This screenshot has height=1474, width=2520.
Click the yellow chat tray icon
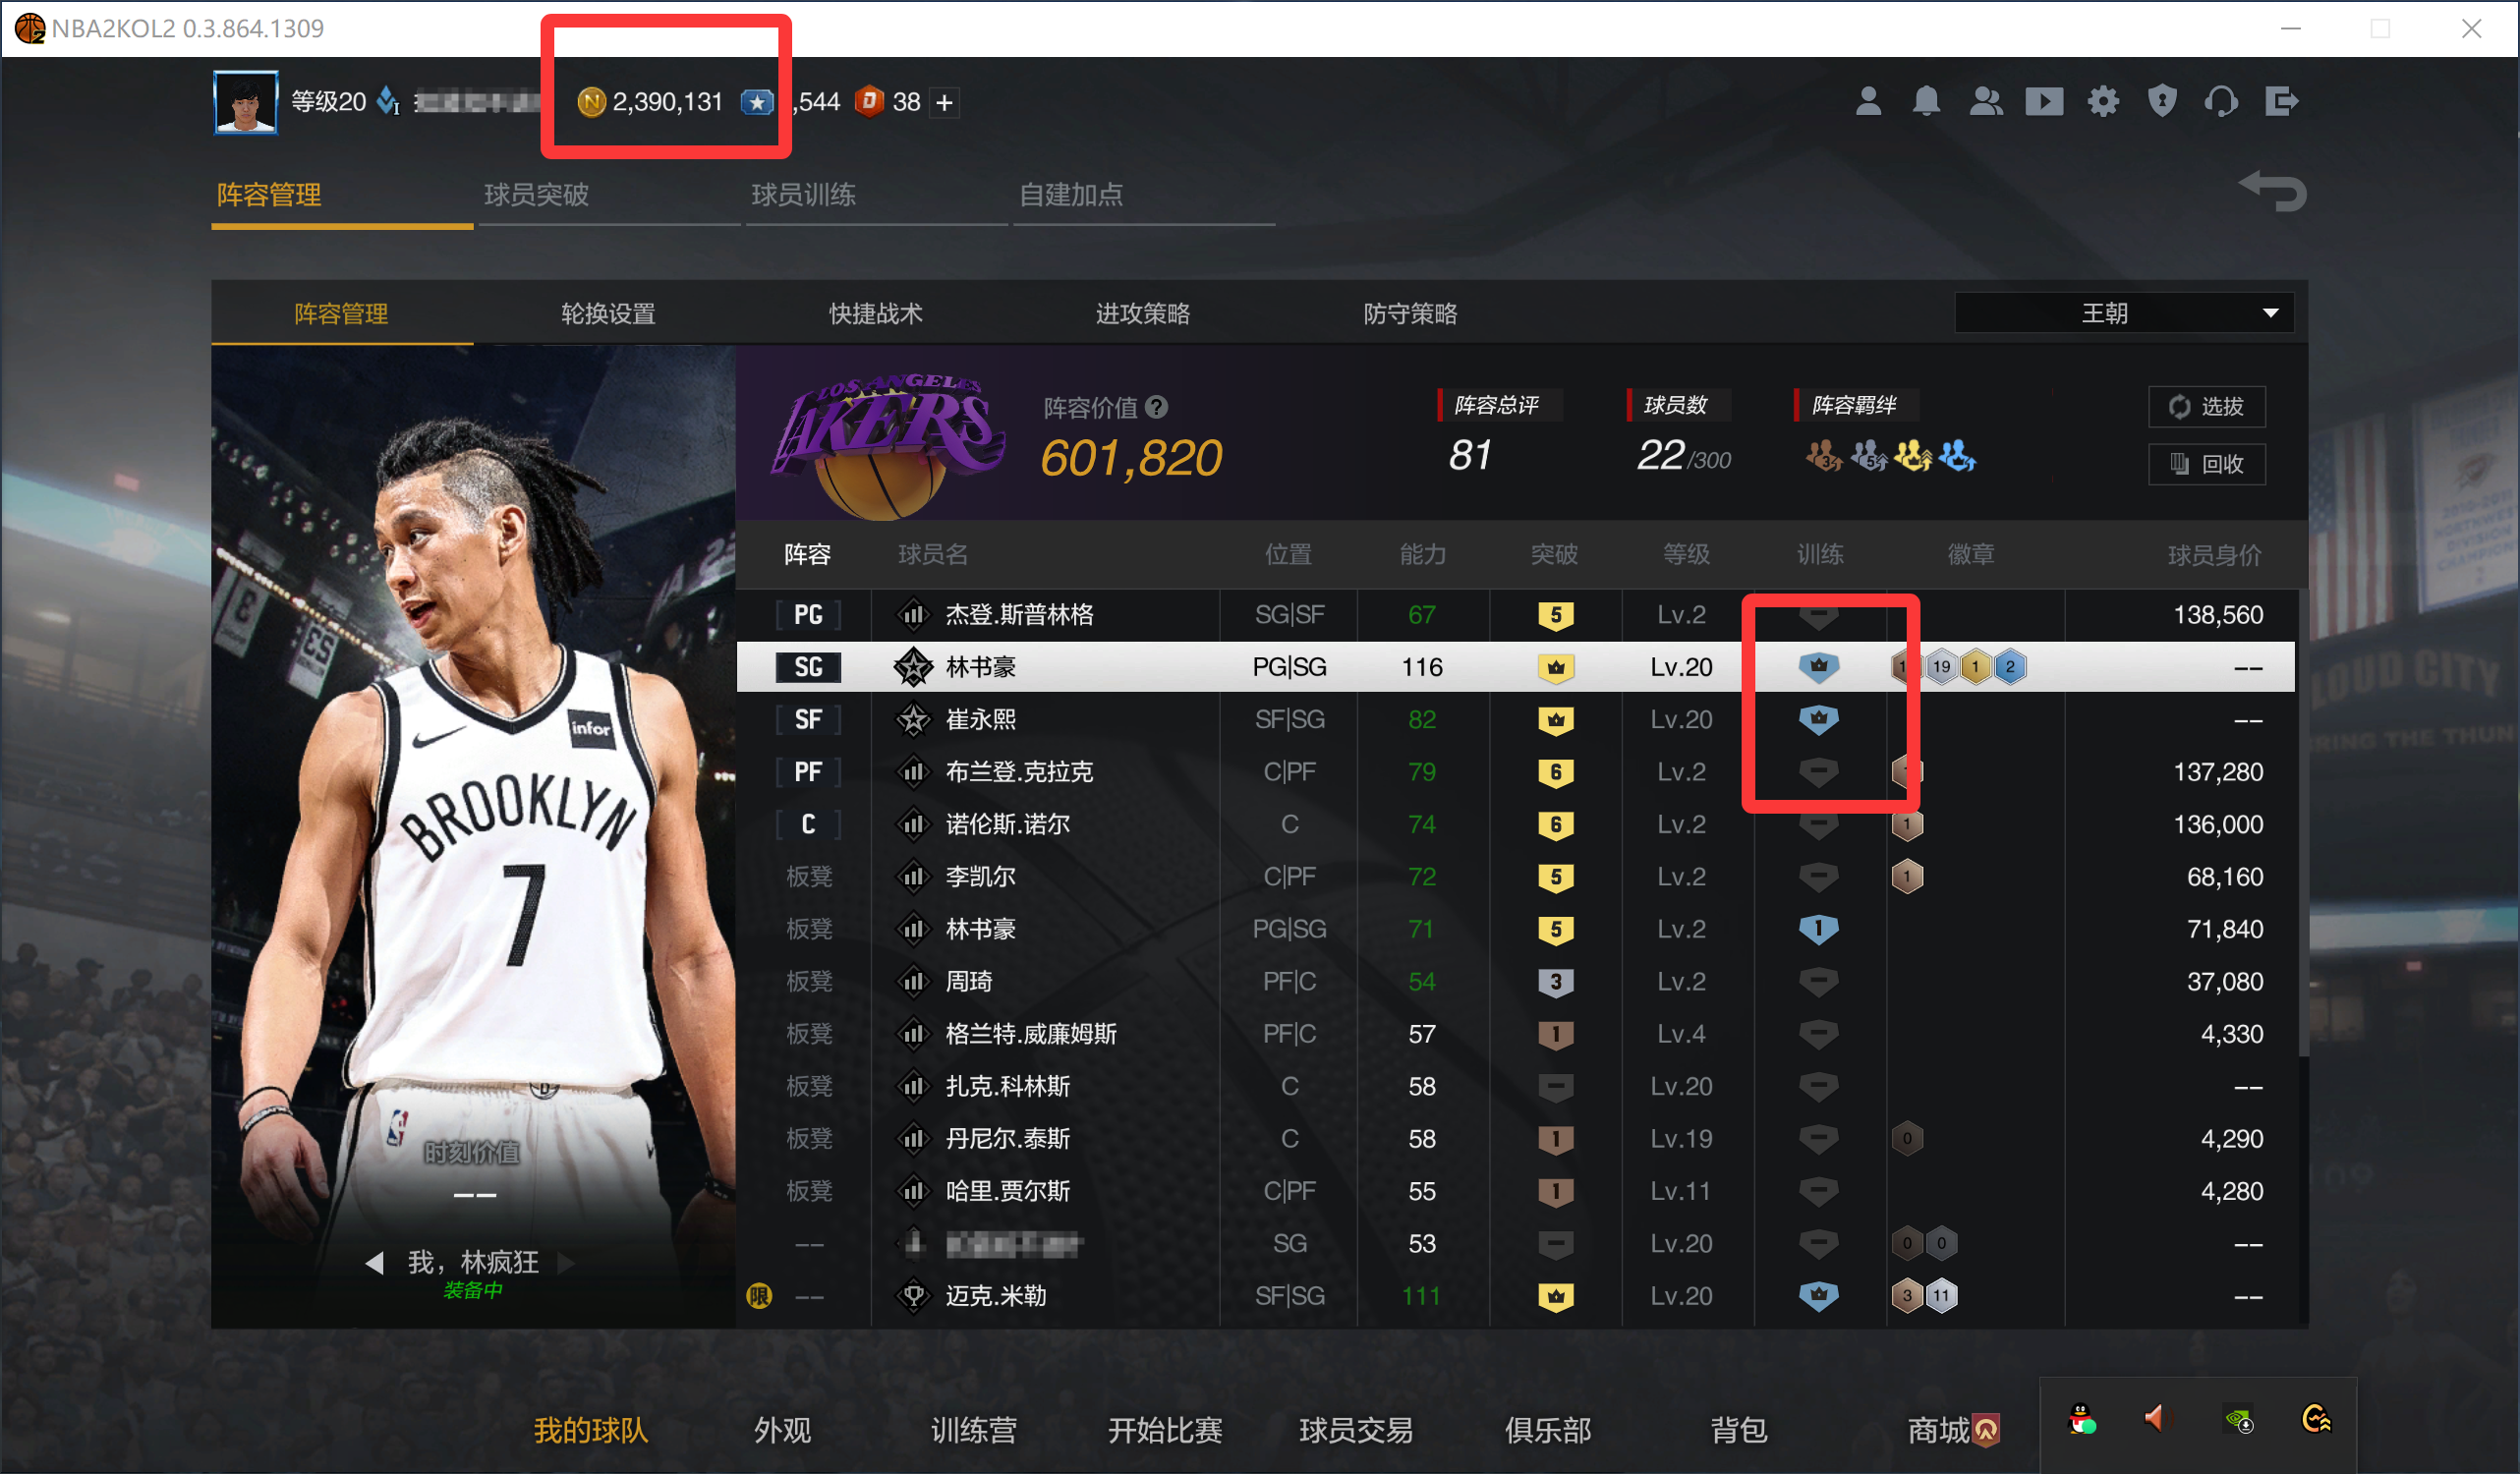2315,1419
